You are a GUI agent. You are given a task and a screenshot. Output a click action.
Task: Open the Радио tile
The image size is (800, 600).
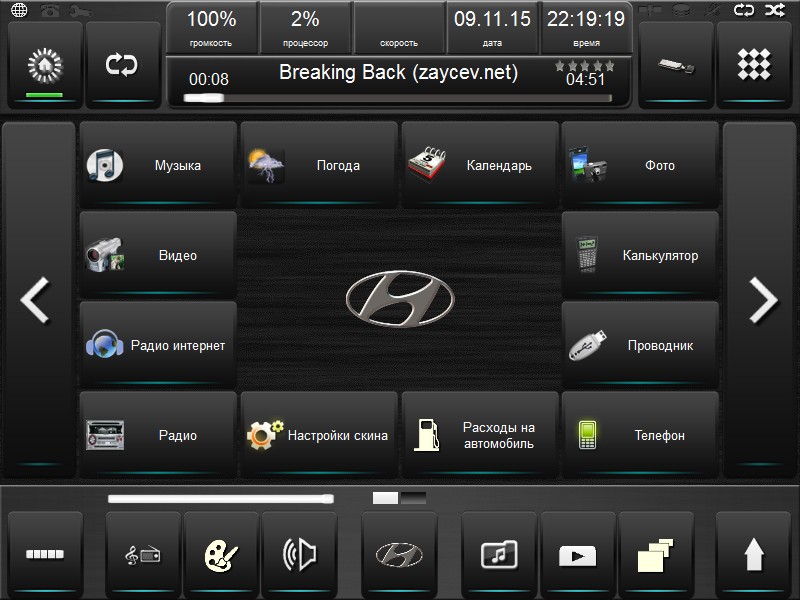(158, 435)
